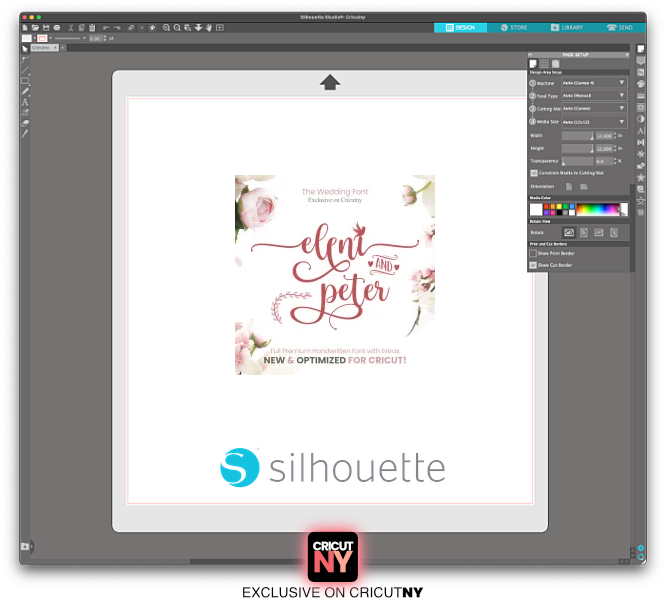Choose the Freehand drawing tool
Screen dimensions: 665x604
tap(25, 91)
